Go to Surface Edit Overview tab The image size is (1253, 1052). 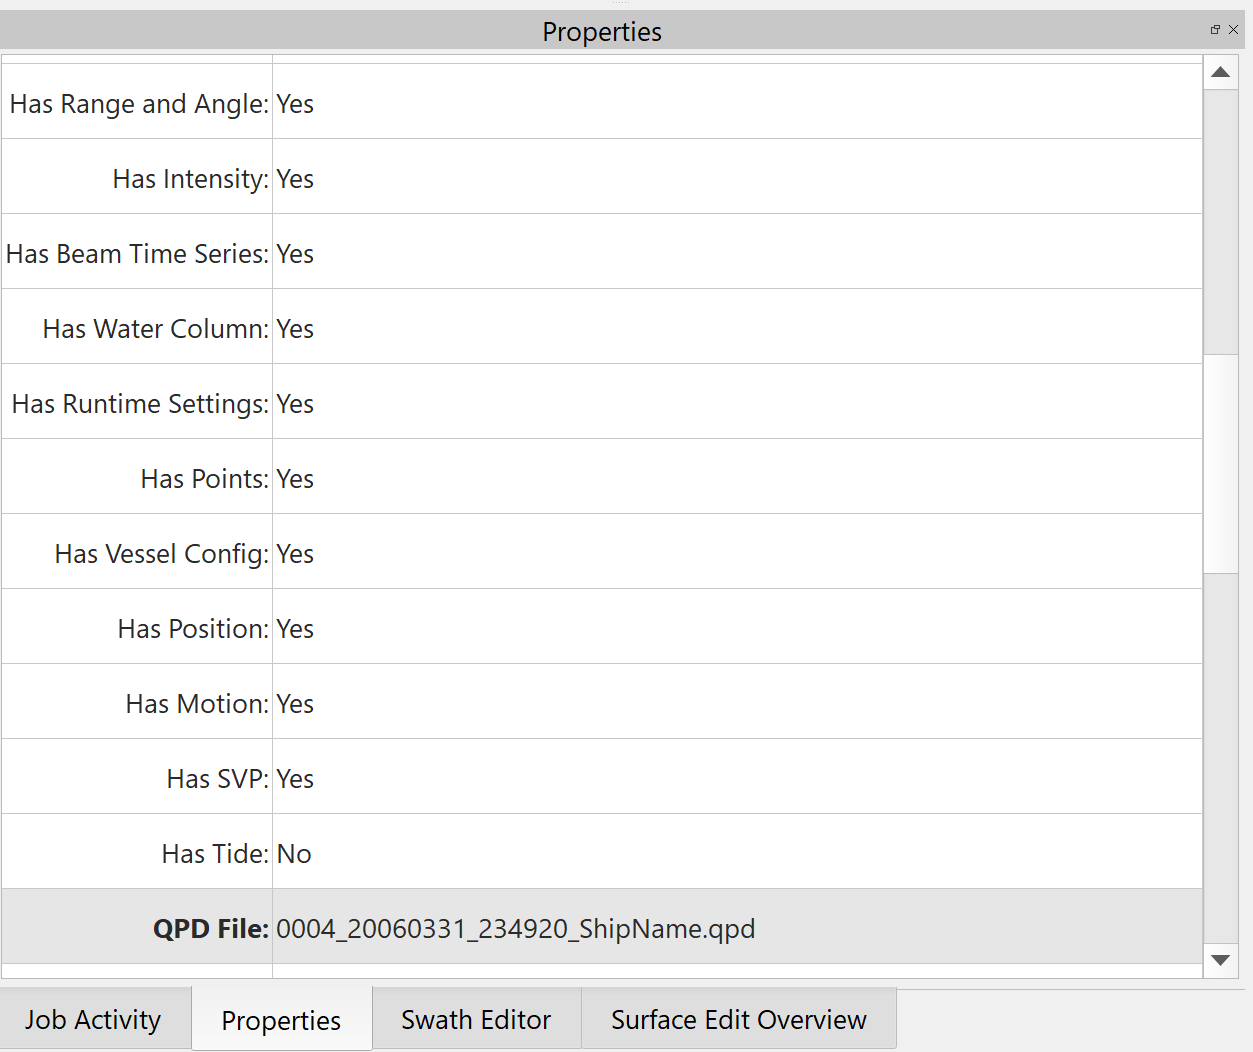pyautogui.click(x=738, y=1019)
